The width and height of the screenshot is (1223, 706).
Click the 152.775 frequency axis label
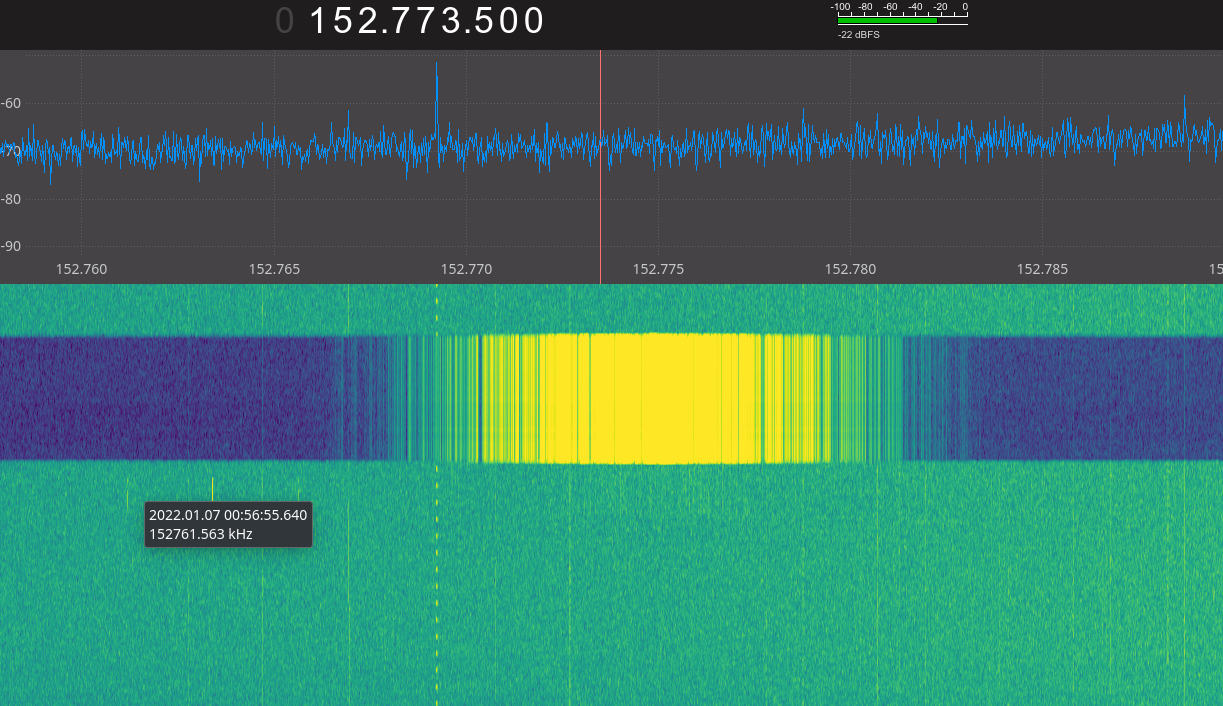point(658,269)
